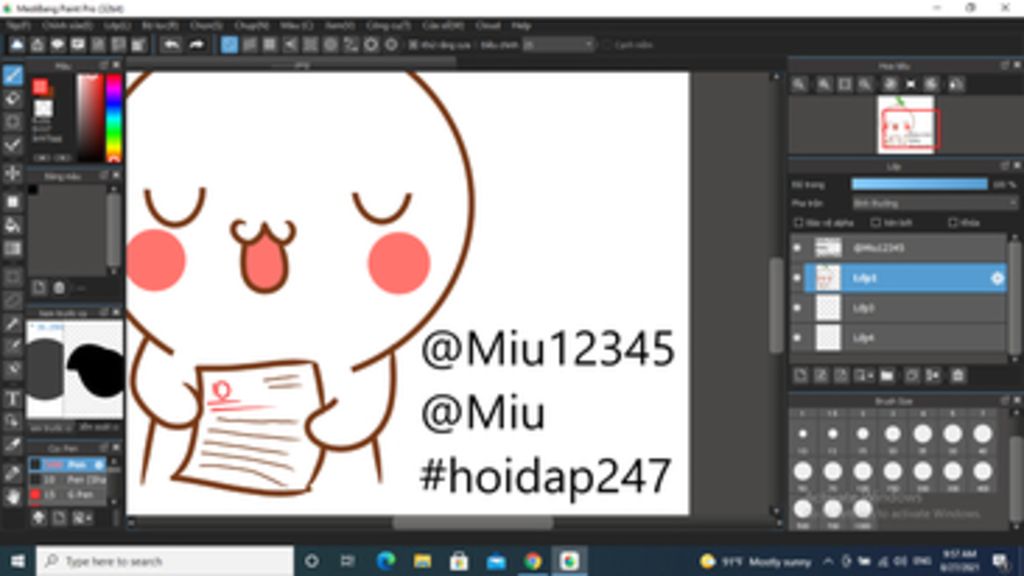Float the Màu color panel
The height and width of the screenshot is (576, 1024).
pyautogui.click(x=104, y=65)
